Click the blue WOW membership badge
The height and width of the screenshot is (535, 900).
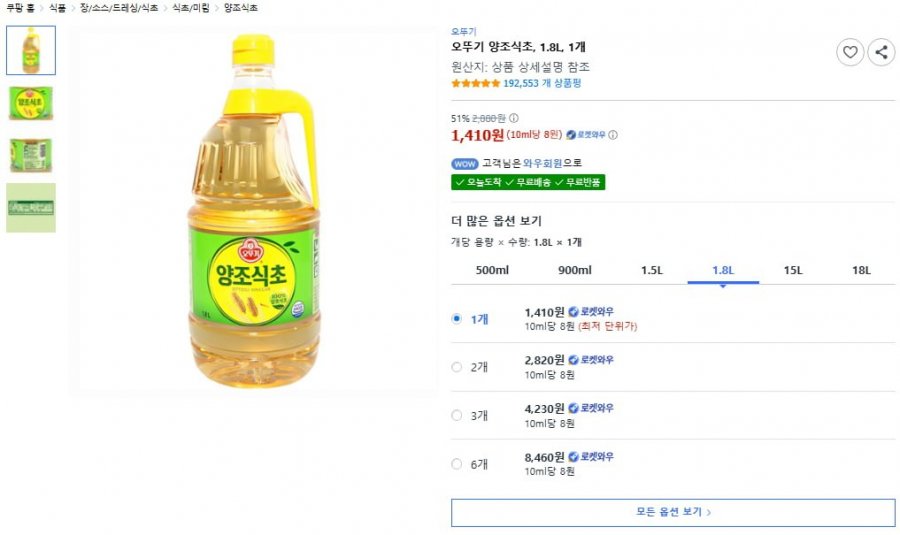point(464,164)
